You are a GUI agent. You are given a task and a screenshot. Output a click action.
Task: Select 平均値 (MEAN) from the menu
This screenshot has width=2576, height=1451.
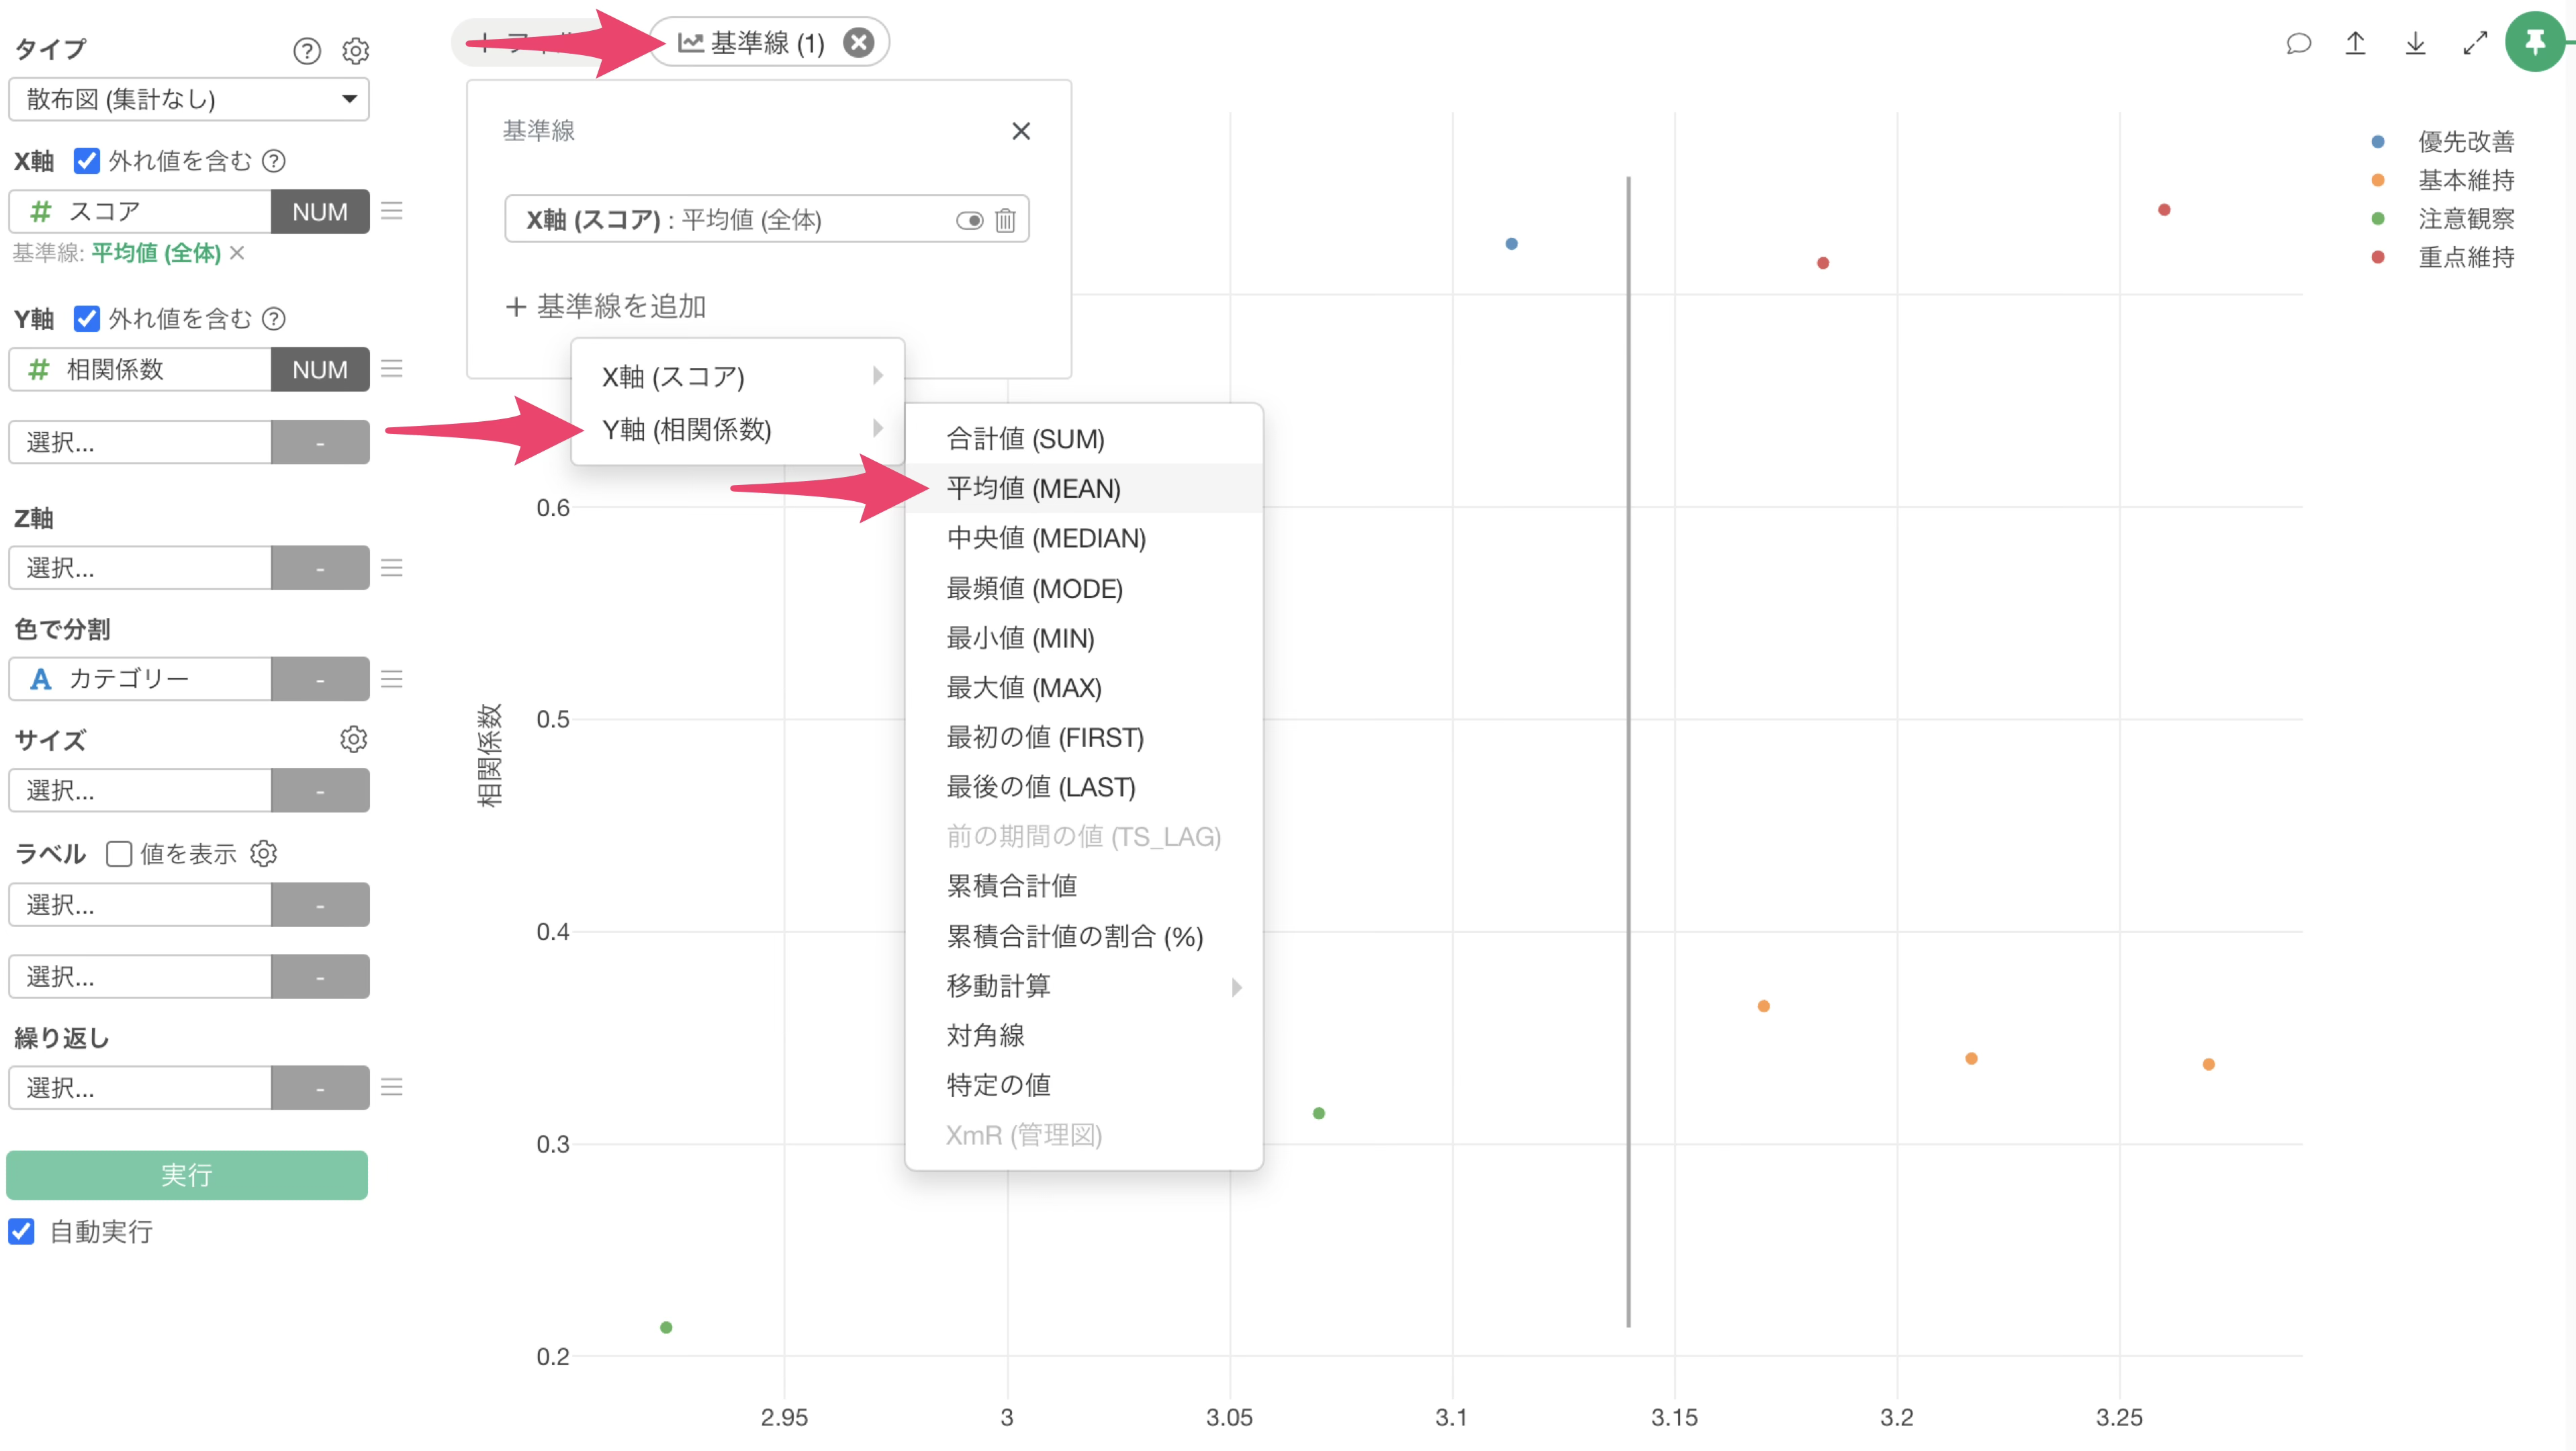pyautogui.click(x=1033, y=488)
